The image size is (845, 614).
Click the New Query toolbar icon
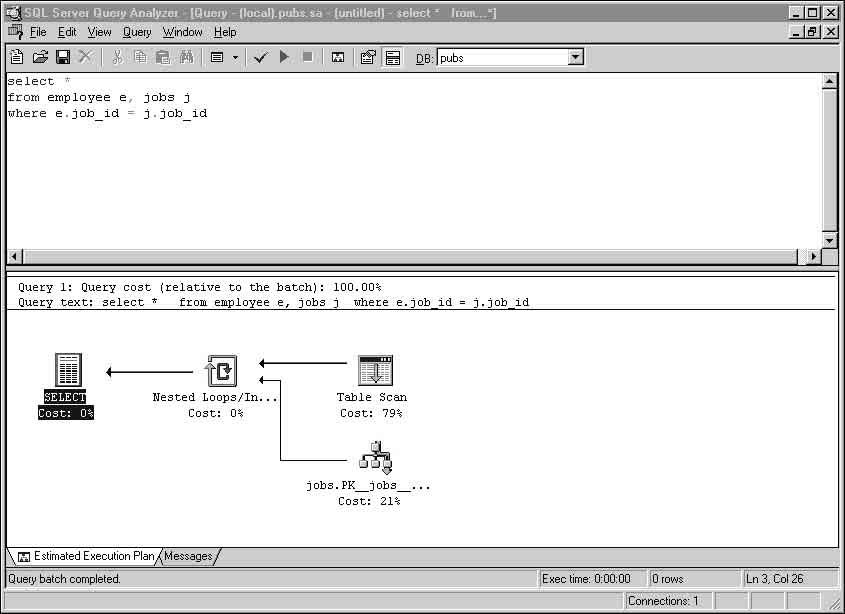(x=17, y=57)
